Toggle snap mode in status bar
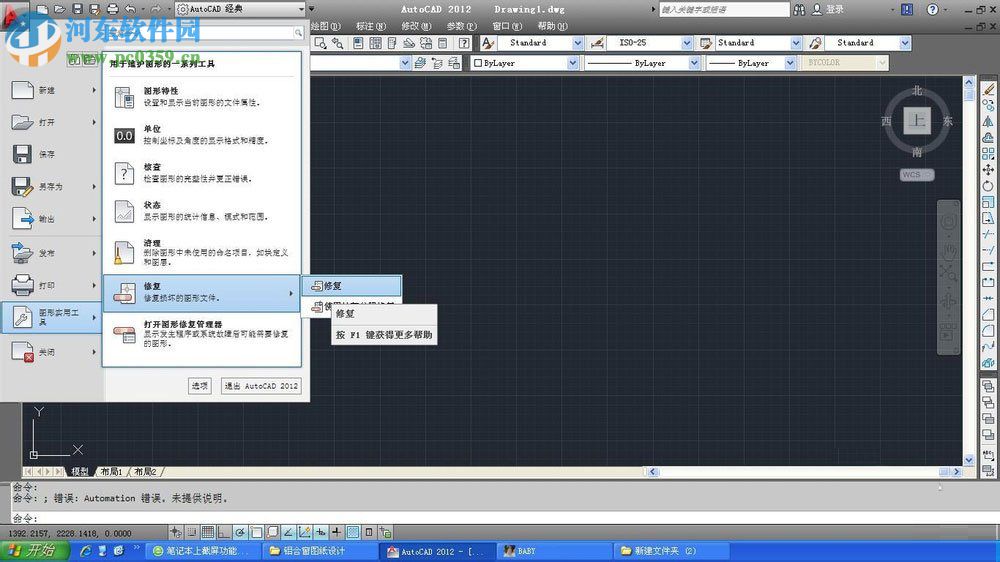1000x562 pixels. pyautogui.click(x=192, y=532)
